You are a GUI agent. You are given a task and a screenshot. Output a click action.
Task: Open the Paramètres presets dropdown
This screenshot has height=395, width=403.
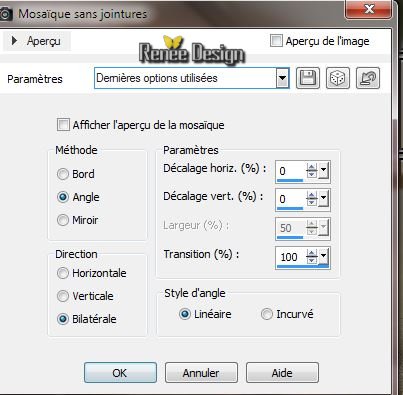click(x=282, y=78)
